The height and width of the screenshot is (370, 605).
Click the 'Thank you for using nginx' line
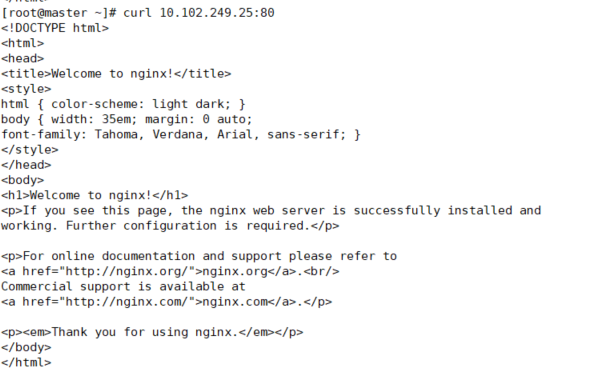tap(152, 332)
